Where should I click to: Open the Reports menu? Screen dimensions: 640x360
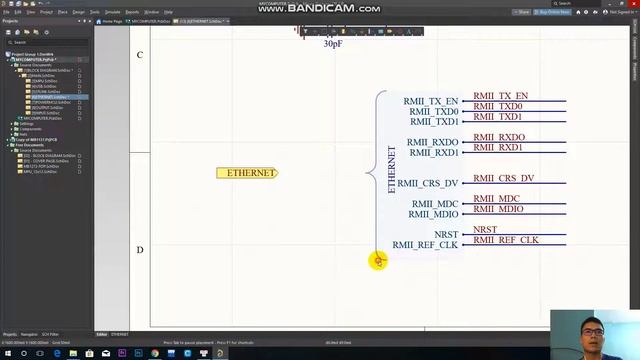(x=132, y=12)
